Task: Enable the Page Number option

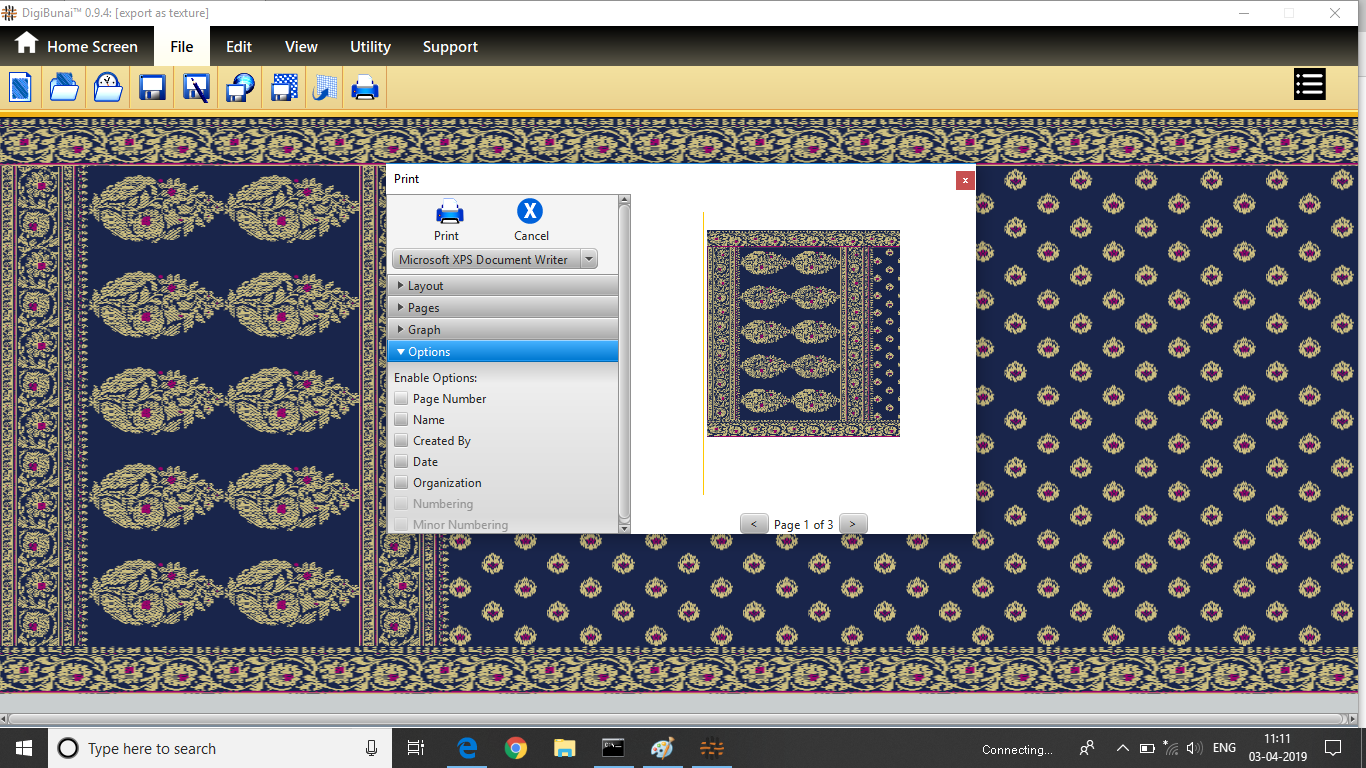Action: (x=401, y=398)
